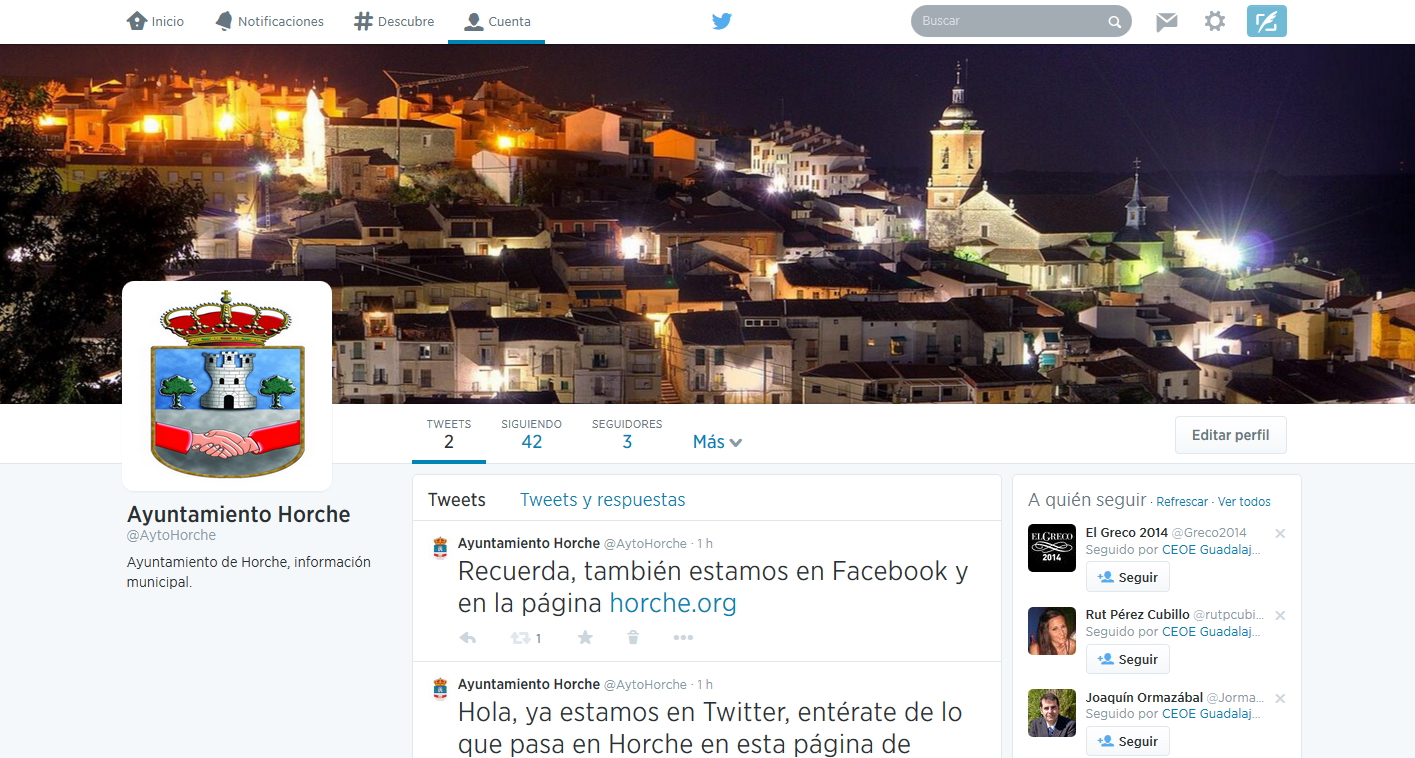1415x758 pixels.
Task: Switch to Tweets y respuestas
Action: [x=602, y=500]
